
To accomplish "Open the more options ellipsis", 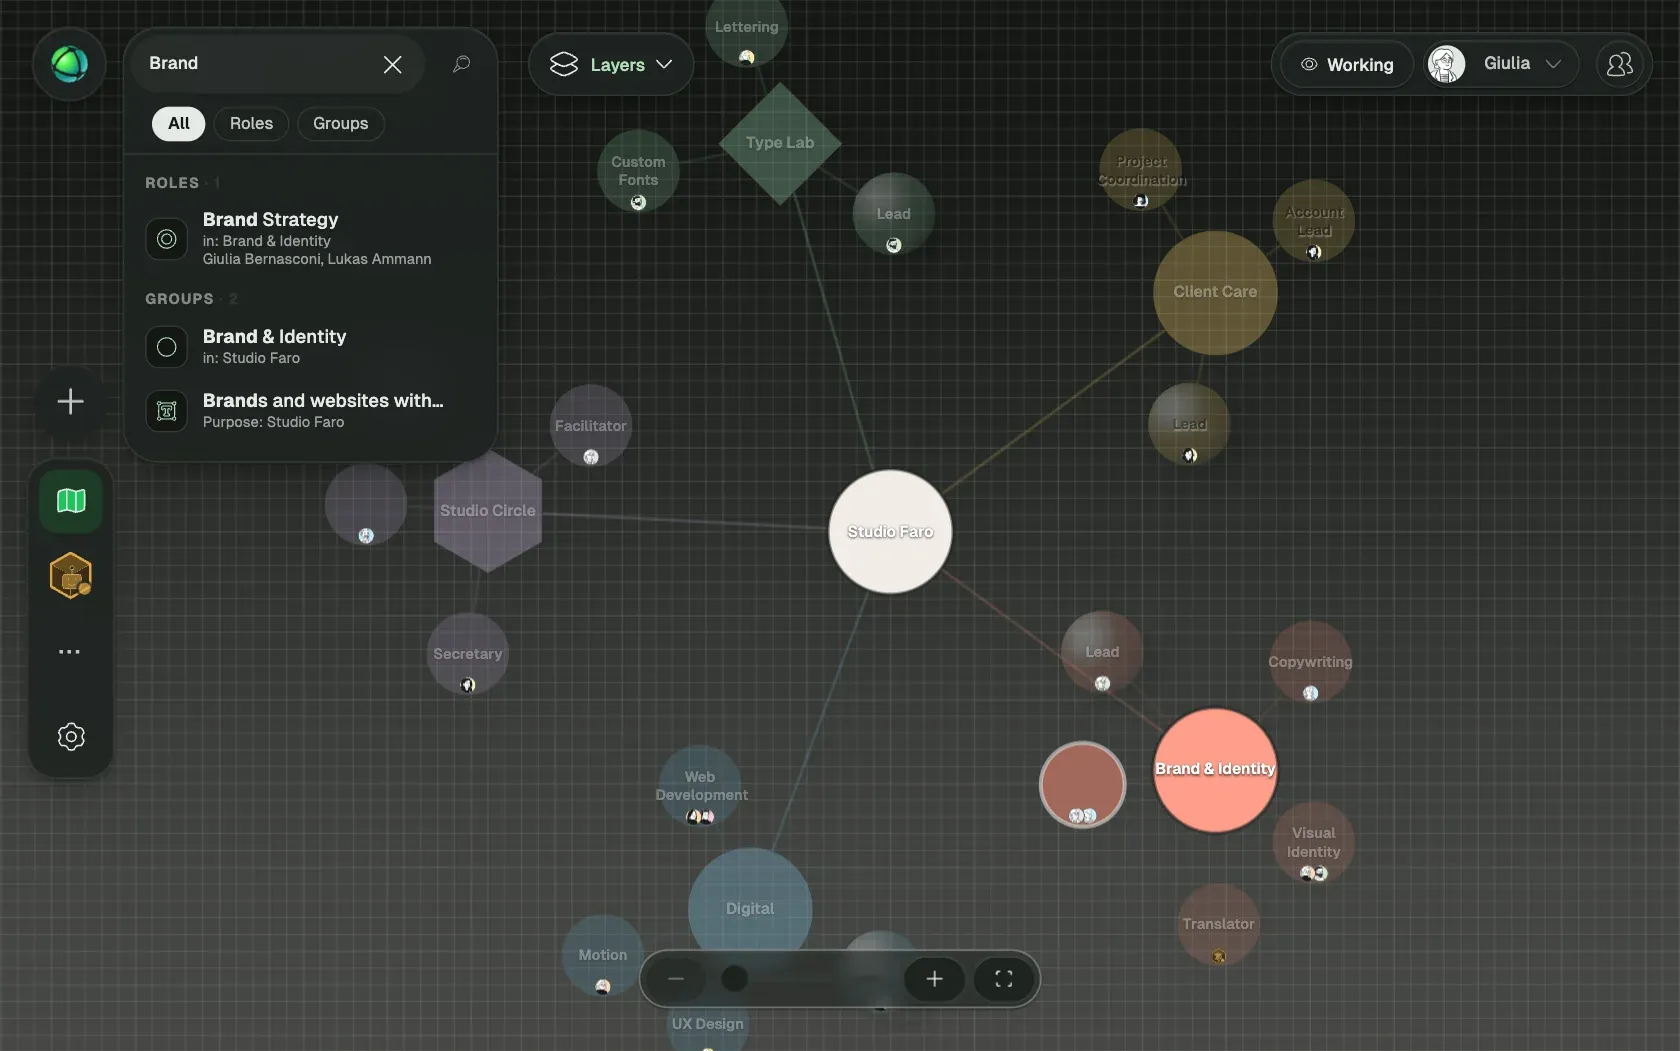I will (69, 652).
